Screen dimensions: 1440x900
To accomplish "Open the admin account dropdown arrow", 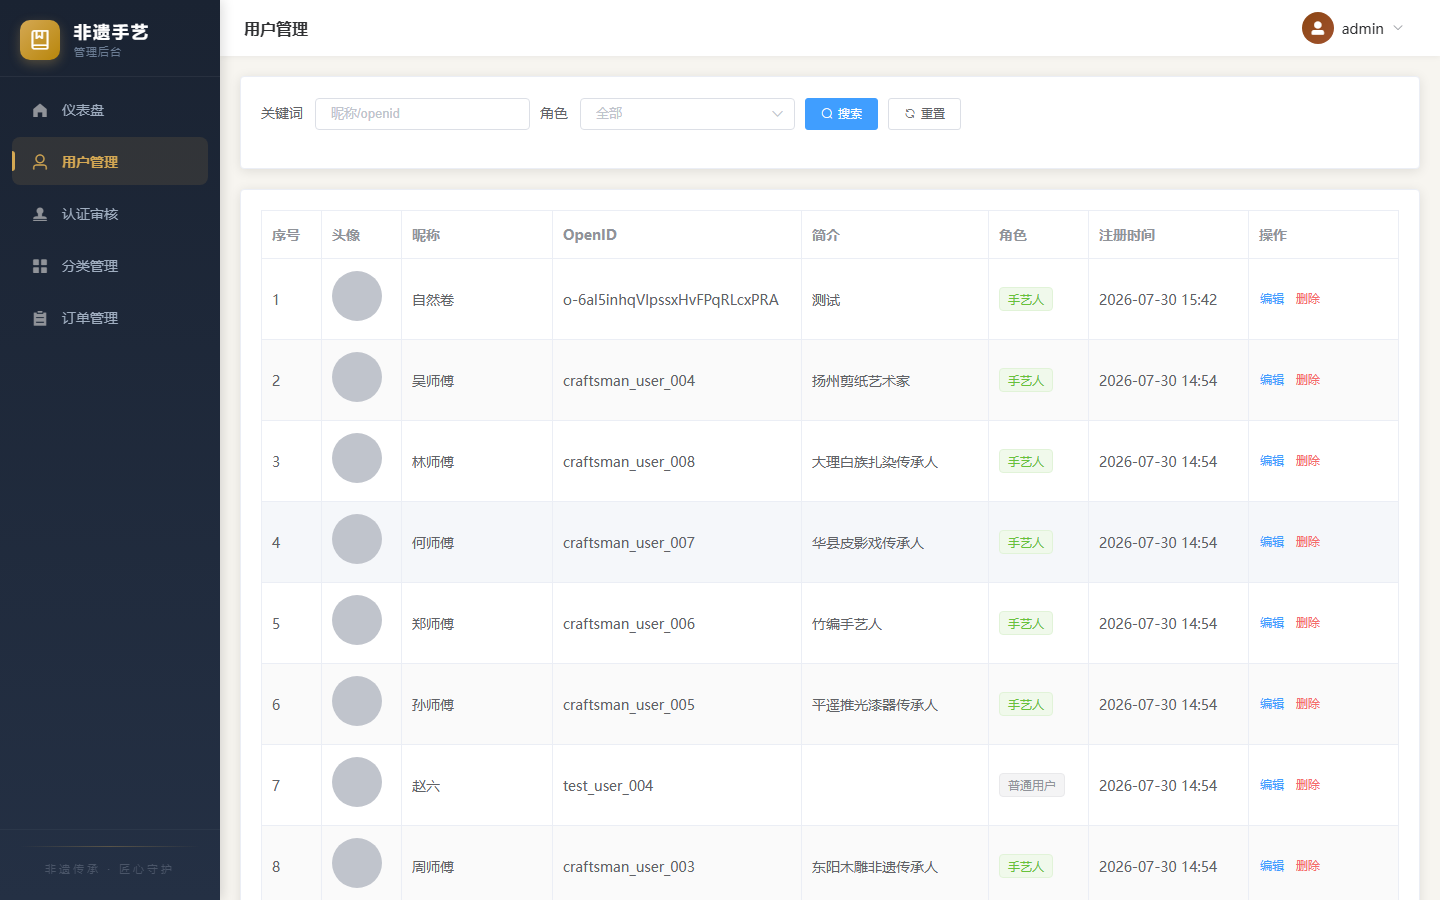I will click(x=1398, y=28).
